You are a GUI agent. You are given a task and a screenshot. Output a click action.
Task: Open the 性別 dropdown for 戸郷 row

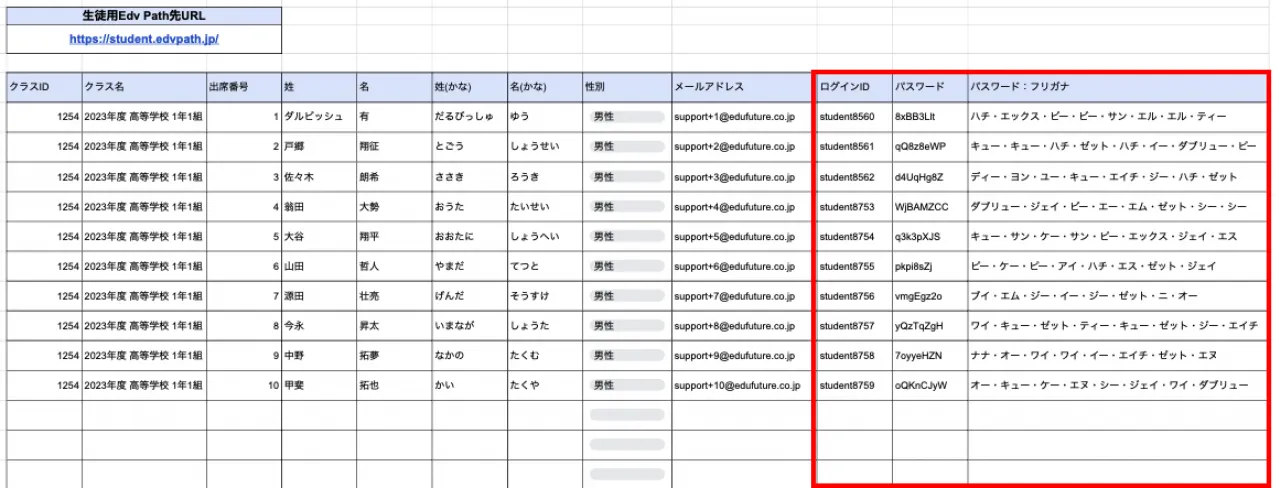(627, 147)
